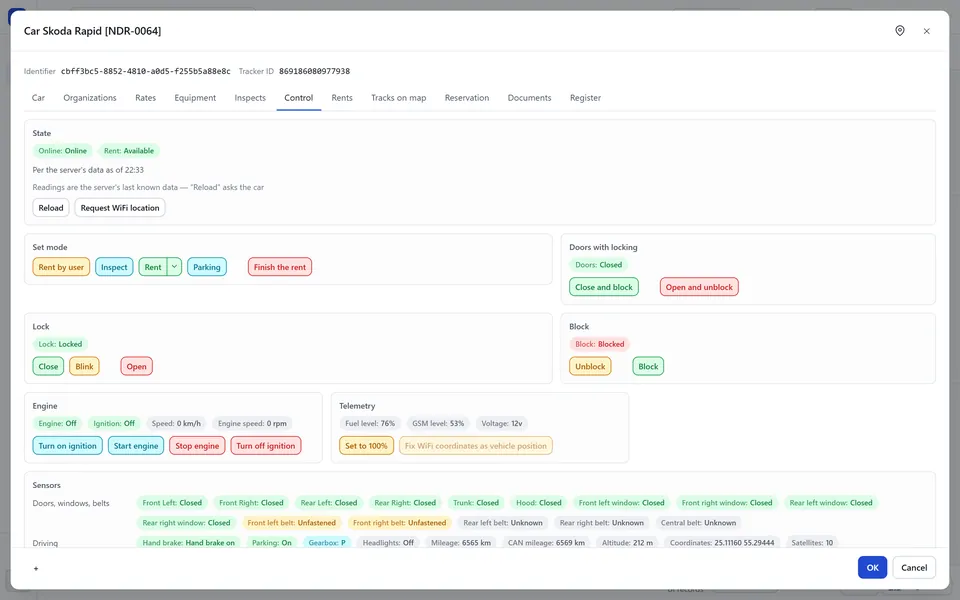This screenshot has width=960, height=600.
Task: Click the Unblock button
Action: (590, 367)
